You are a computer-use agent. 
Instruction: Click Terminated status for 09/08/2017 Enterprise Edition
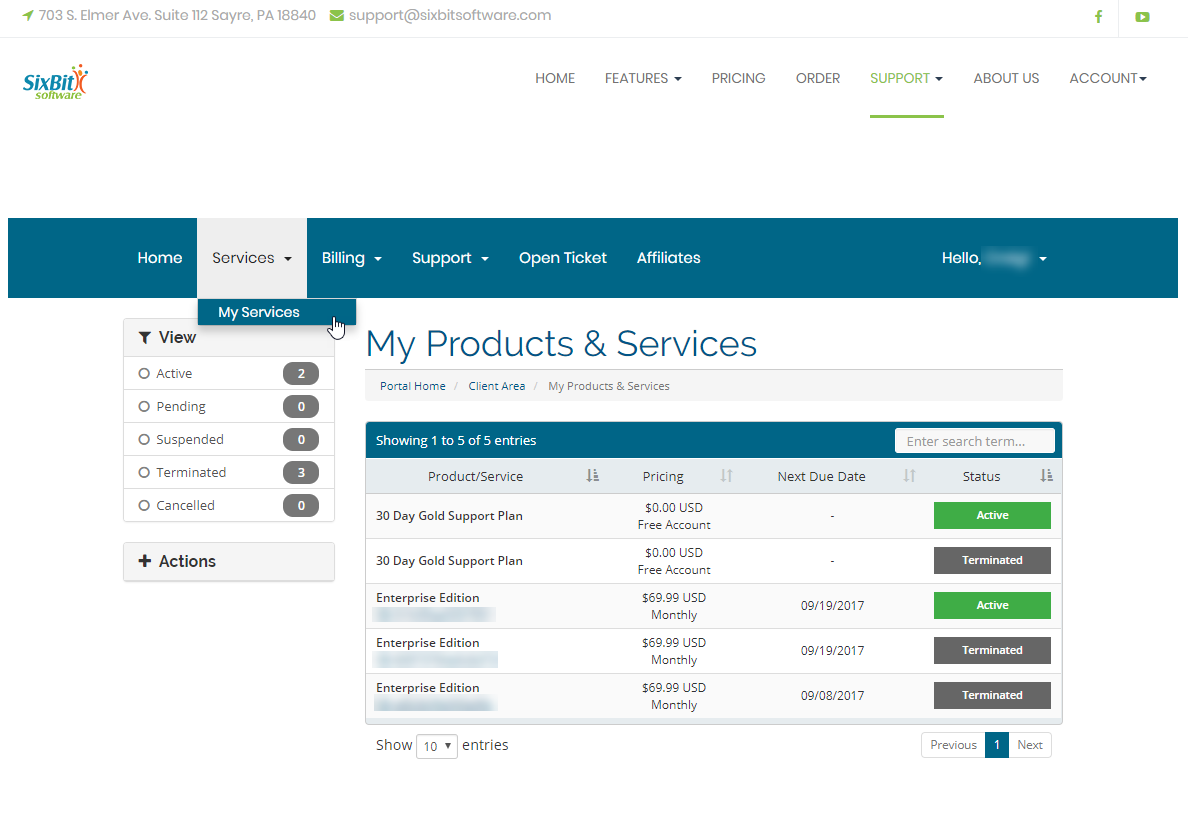click(993, 695)
